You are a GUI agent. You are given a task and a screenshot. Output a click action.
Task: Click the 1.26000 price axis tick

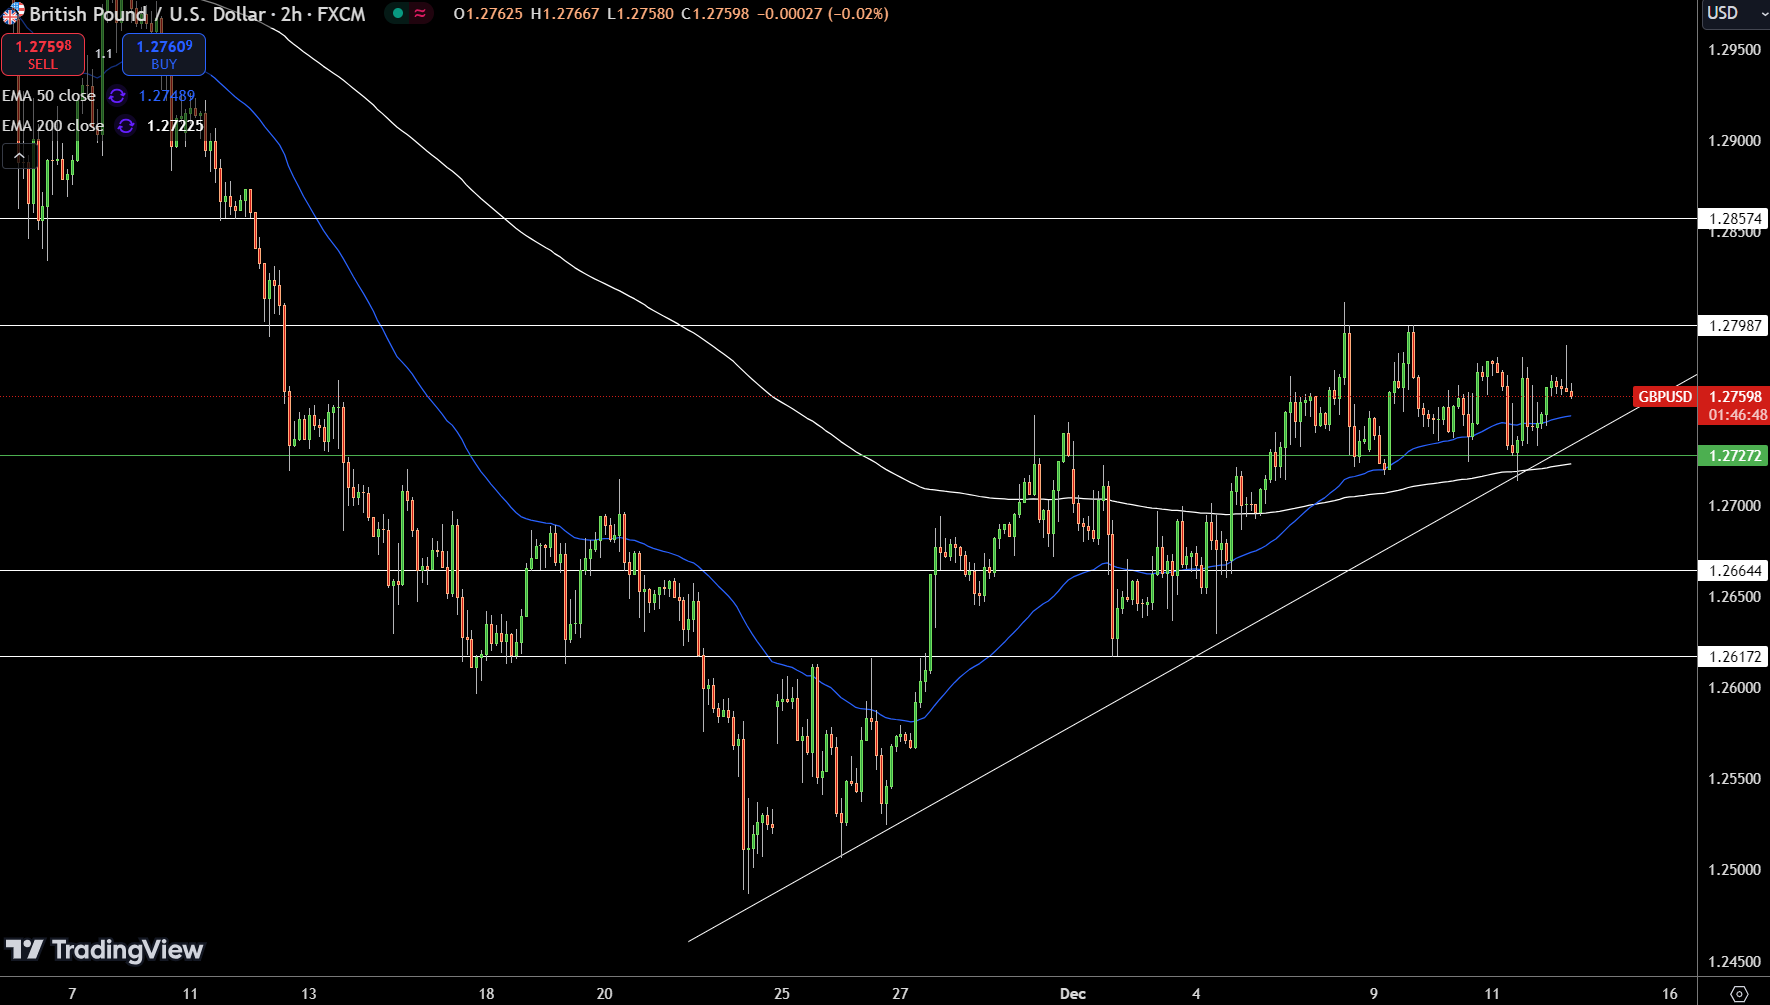click(1734, 688)
